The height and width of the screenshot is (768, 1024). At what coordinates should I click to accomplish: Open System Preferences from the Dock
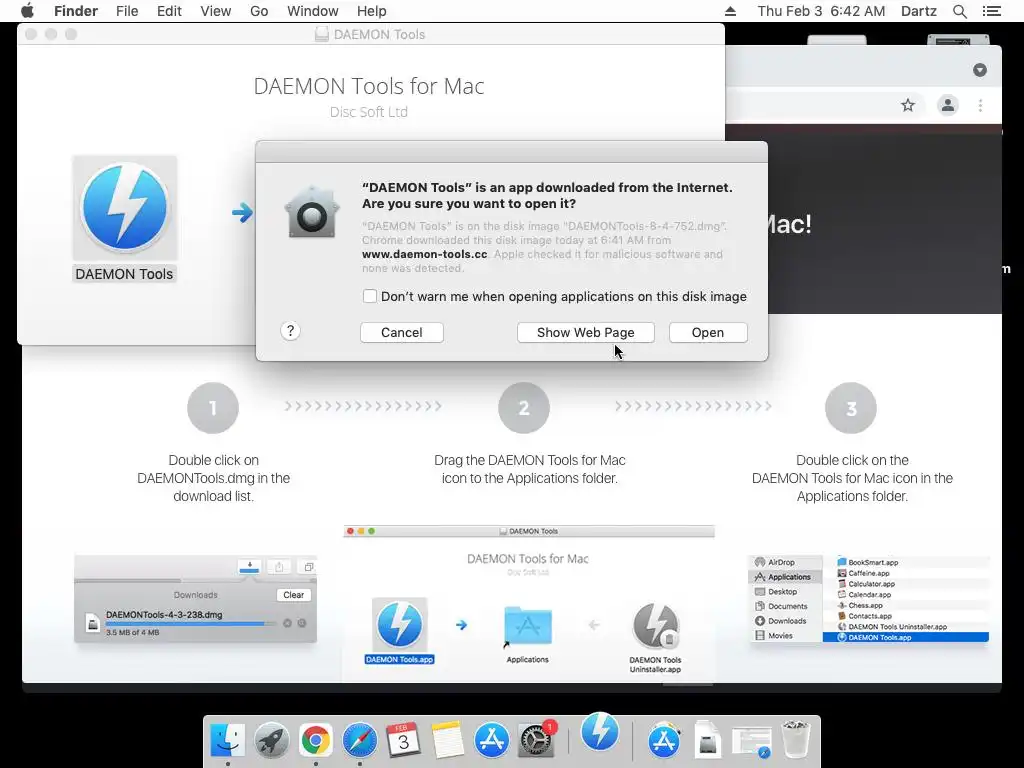pos(536,741)
